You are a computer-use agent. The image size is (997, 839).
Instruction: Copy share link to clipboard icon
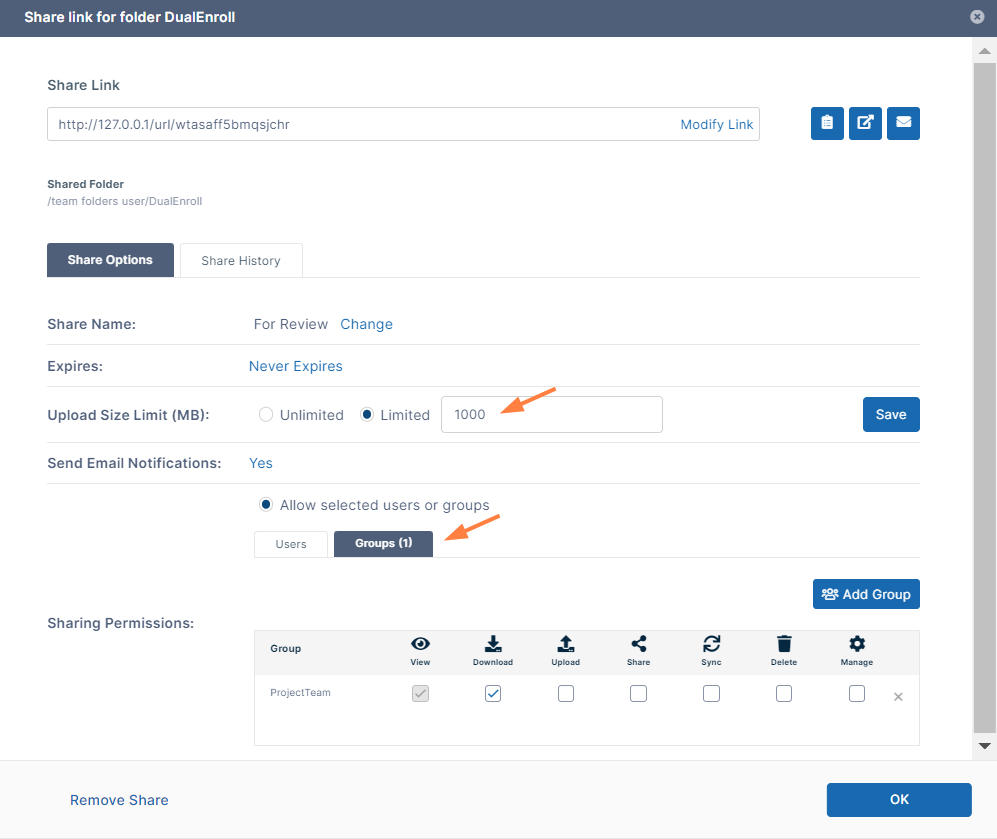827,123
